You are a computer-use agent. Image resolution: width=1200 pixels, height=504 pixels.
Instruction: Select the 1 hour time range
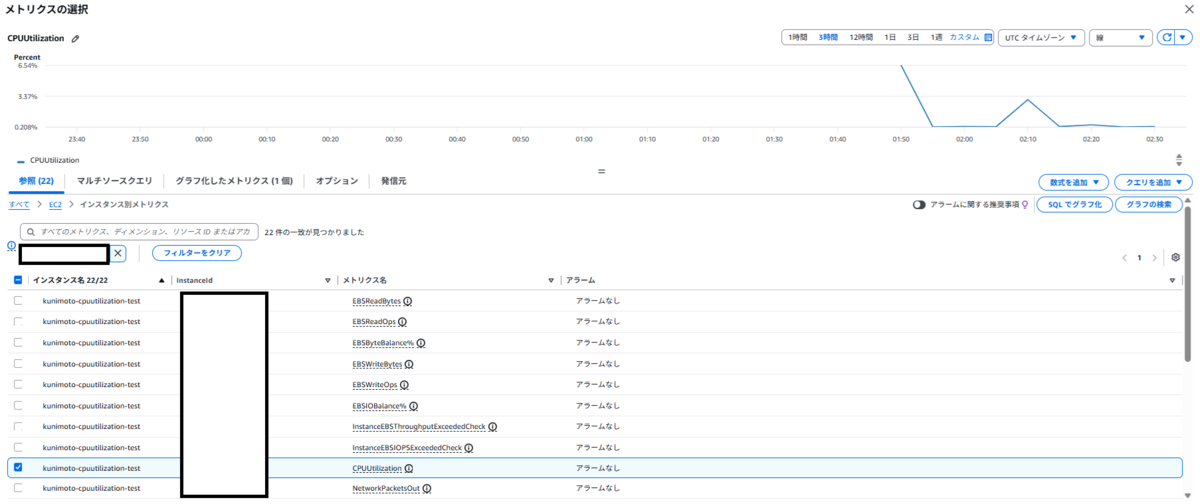coord(797,37)
